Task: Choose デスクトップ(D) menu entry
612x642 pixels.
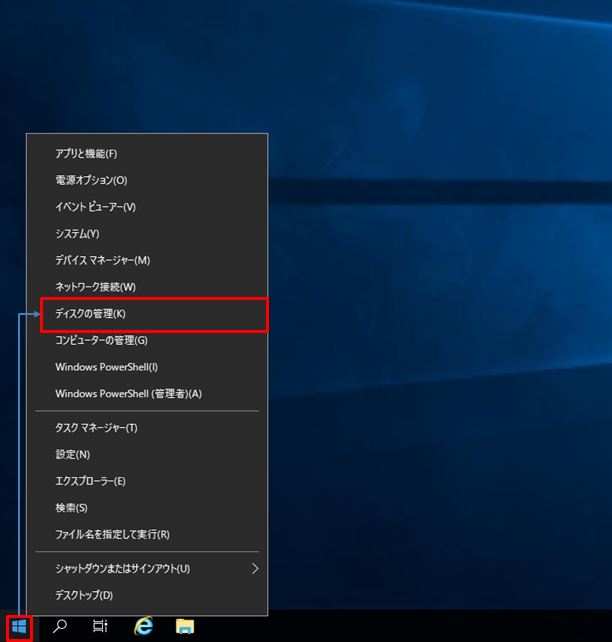Action: tap(147, 595)
